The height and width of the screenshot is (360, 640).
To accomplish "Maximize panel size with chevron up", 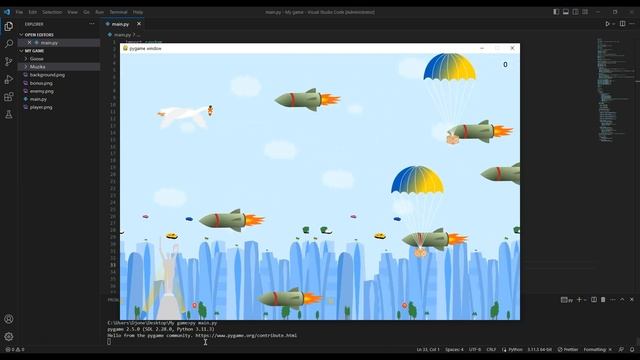I will 622,300.
